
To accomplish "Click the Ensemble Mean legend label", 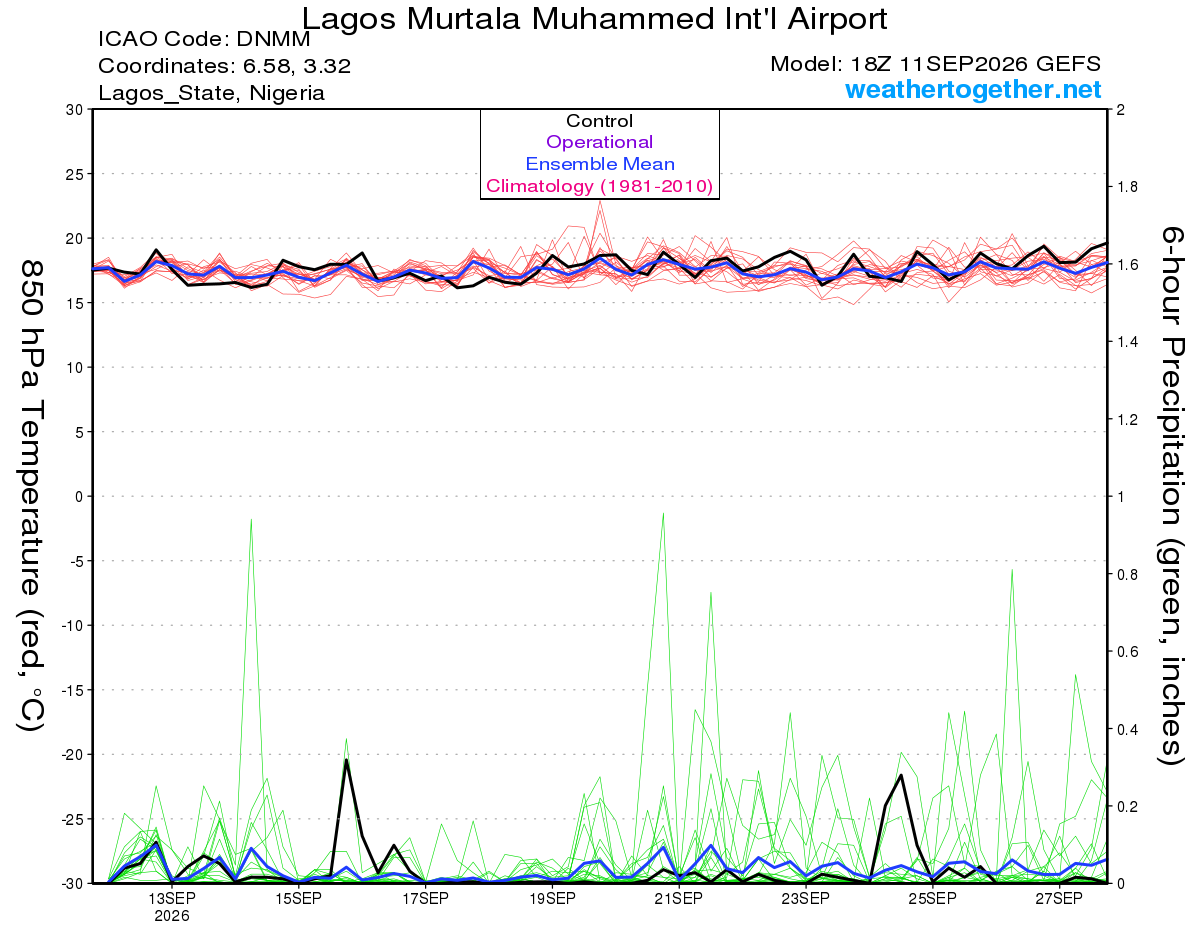I will click(x=599, y=164).
